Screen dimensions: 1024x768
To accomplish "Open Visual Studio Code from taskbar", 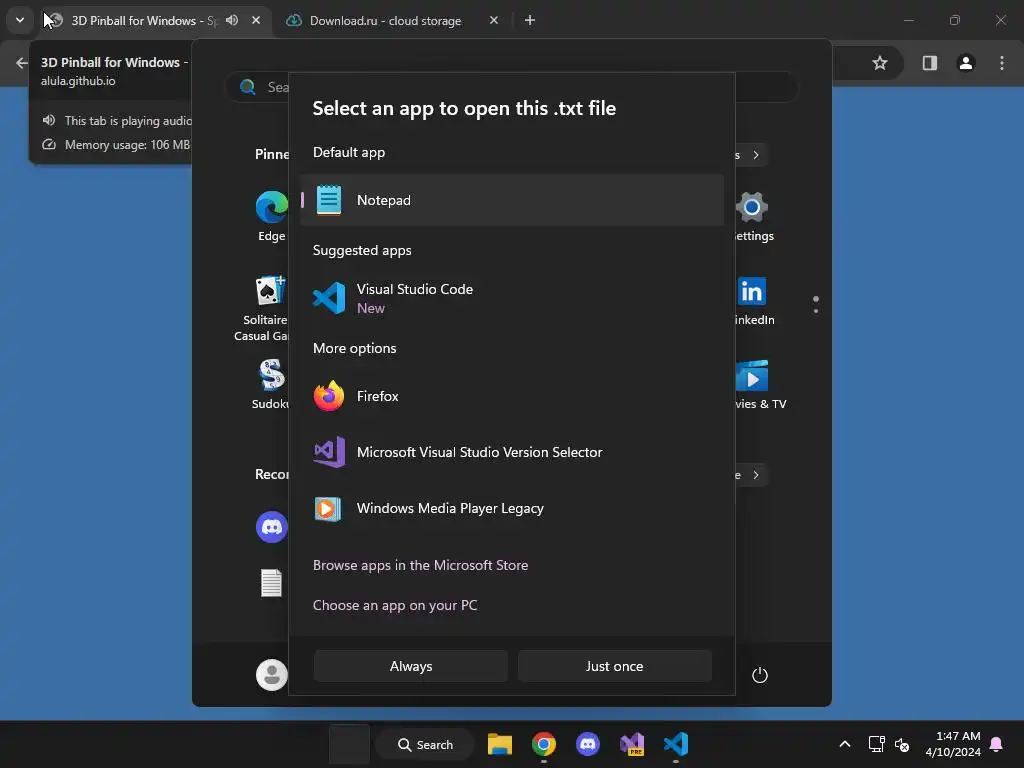I will 676,744.
